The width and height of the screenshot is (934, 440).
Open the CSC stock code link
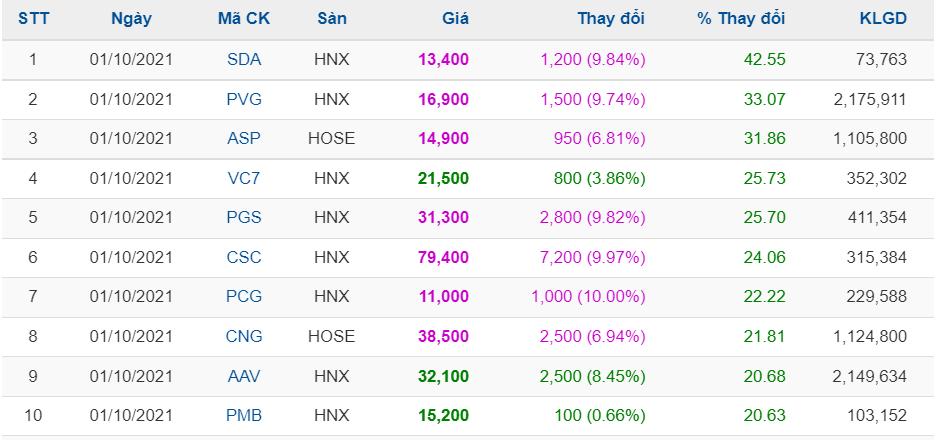click(244, 257)
